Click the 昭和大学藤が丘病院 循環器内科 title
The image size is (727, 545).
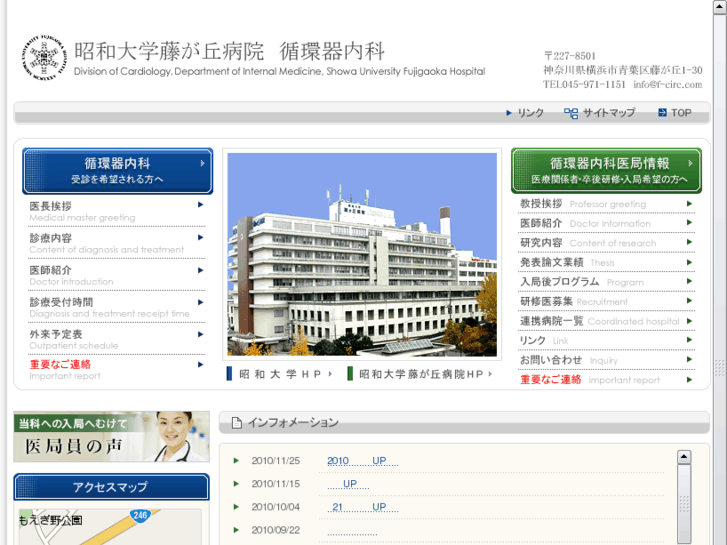230,51
